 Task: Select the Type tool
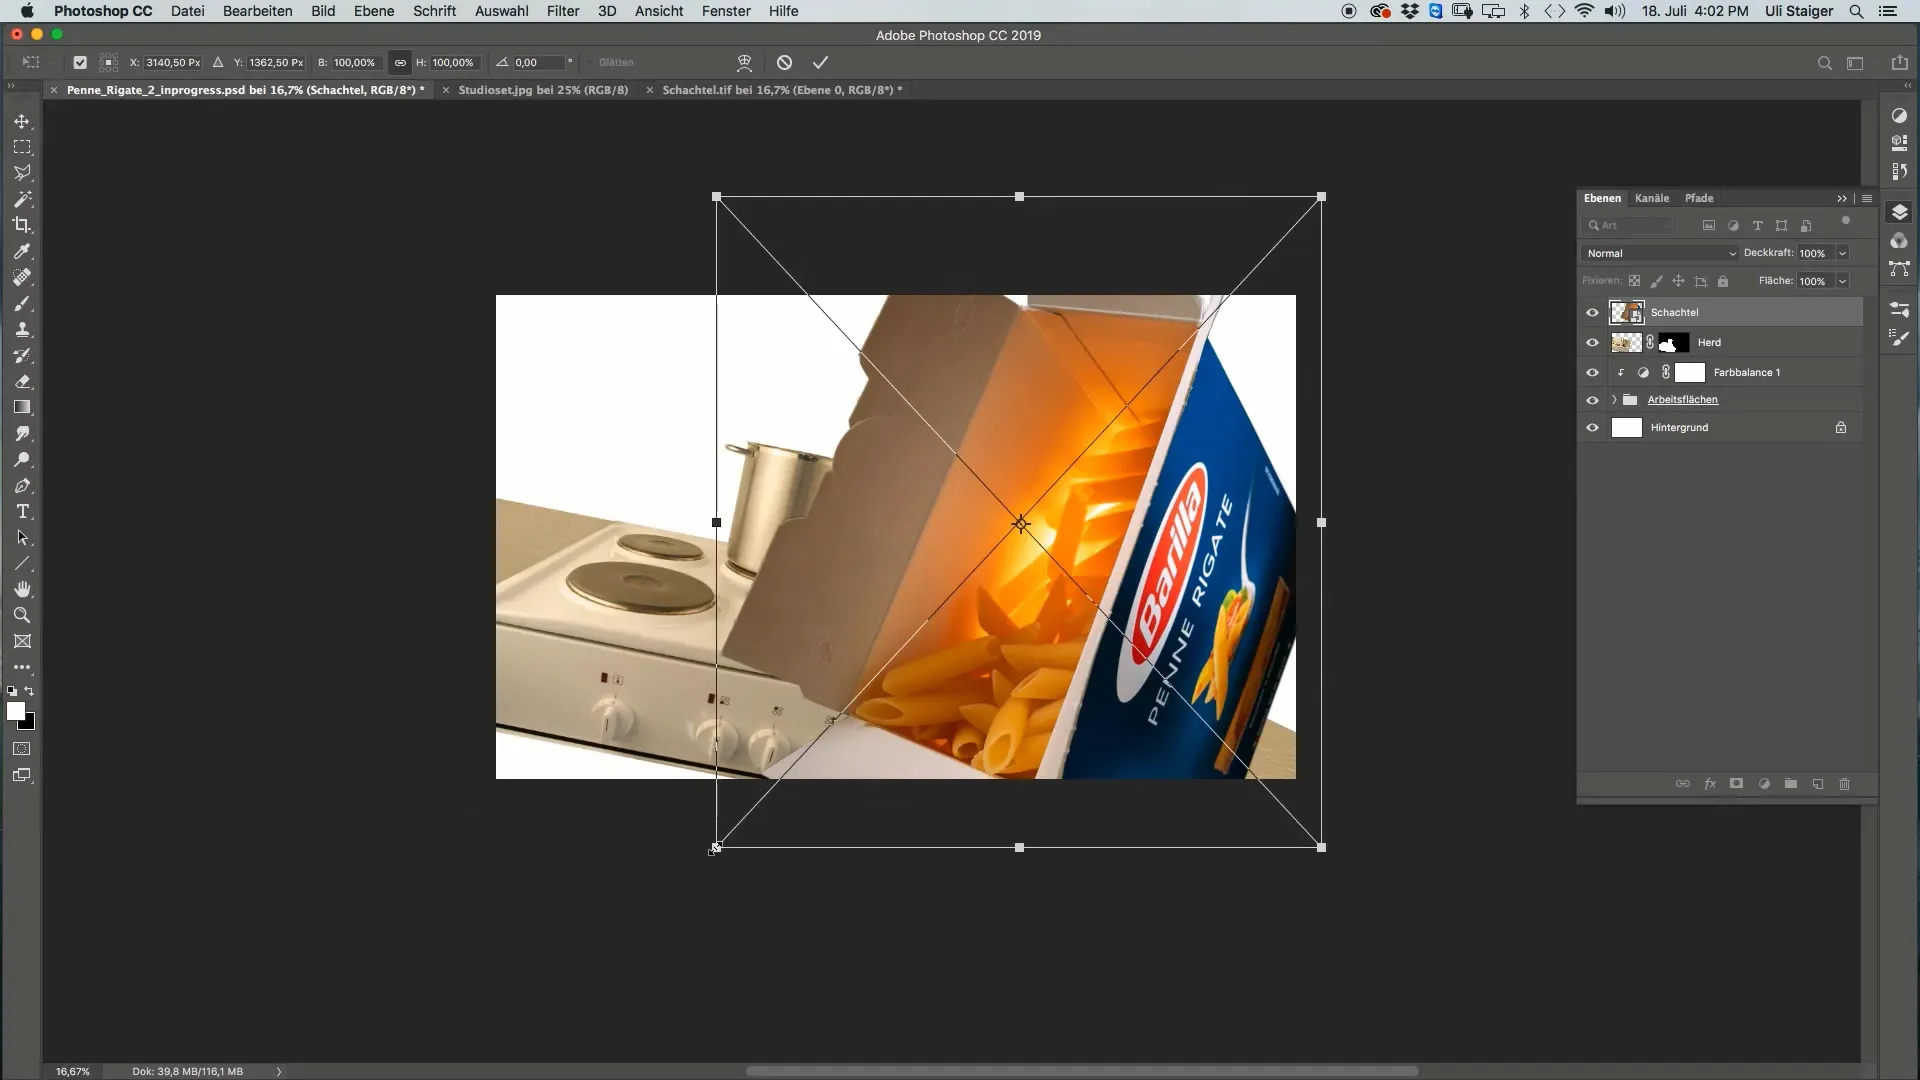click(x=22, y=512)
